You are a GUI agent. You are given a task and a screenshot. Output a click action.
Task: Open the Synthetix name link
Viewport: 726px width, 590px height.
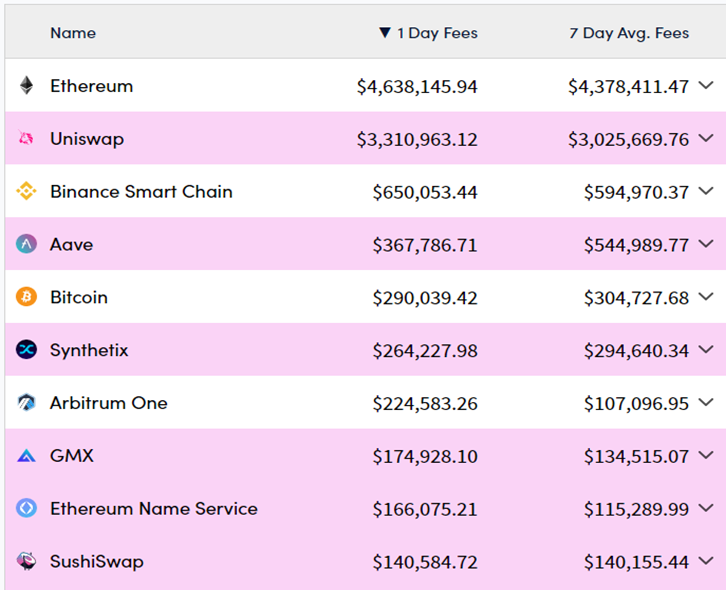89,350
